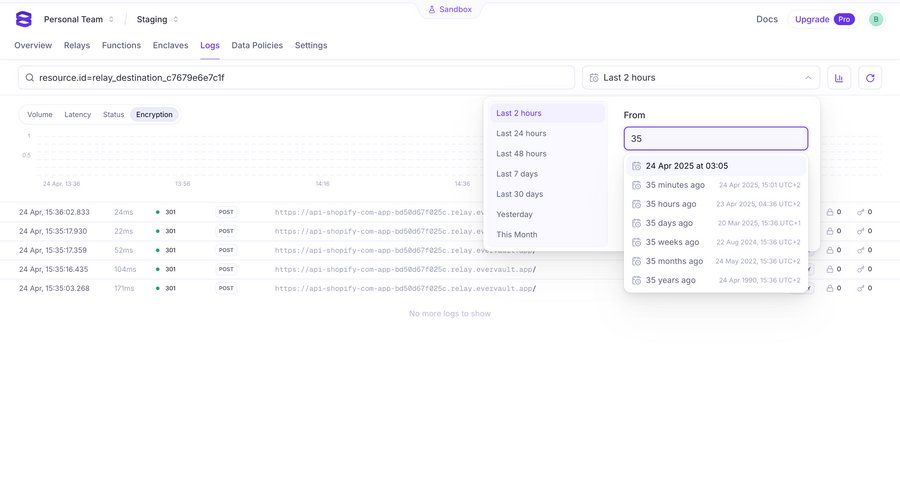Click the key icon on the 15:35:17.359 row

tap(860, 250)
